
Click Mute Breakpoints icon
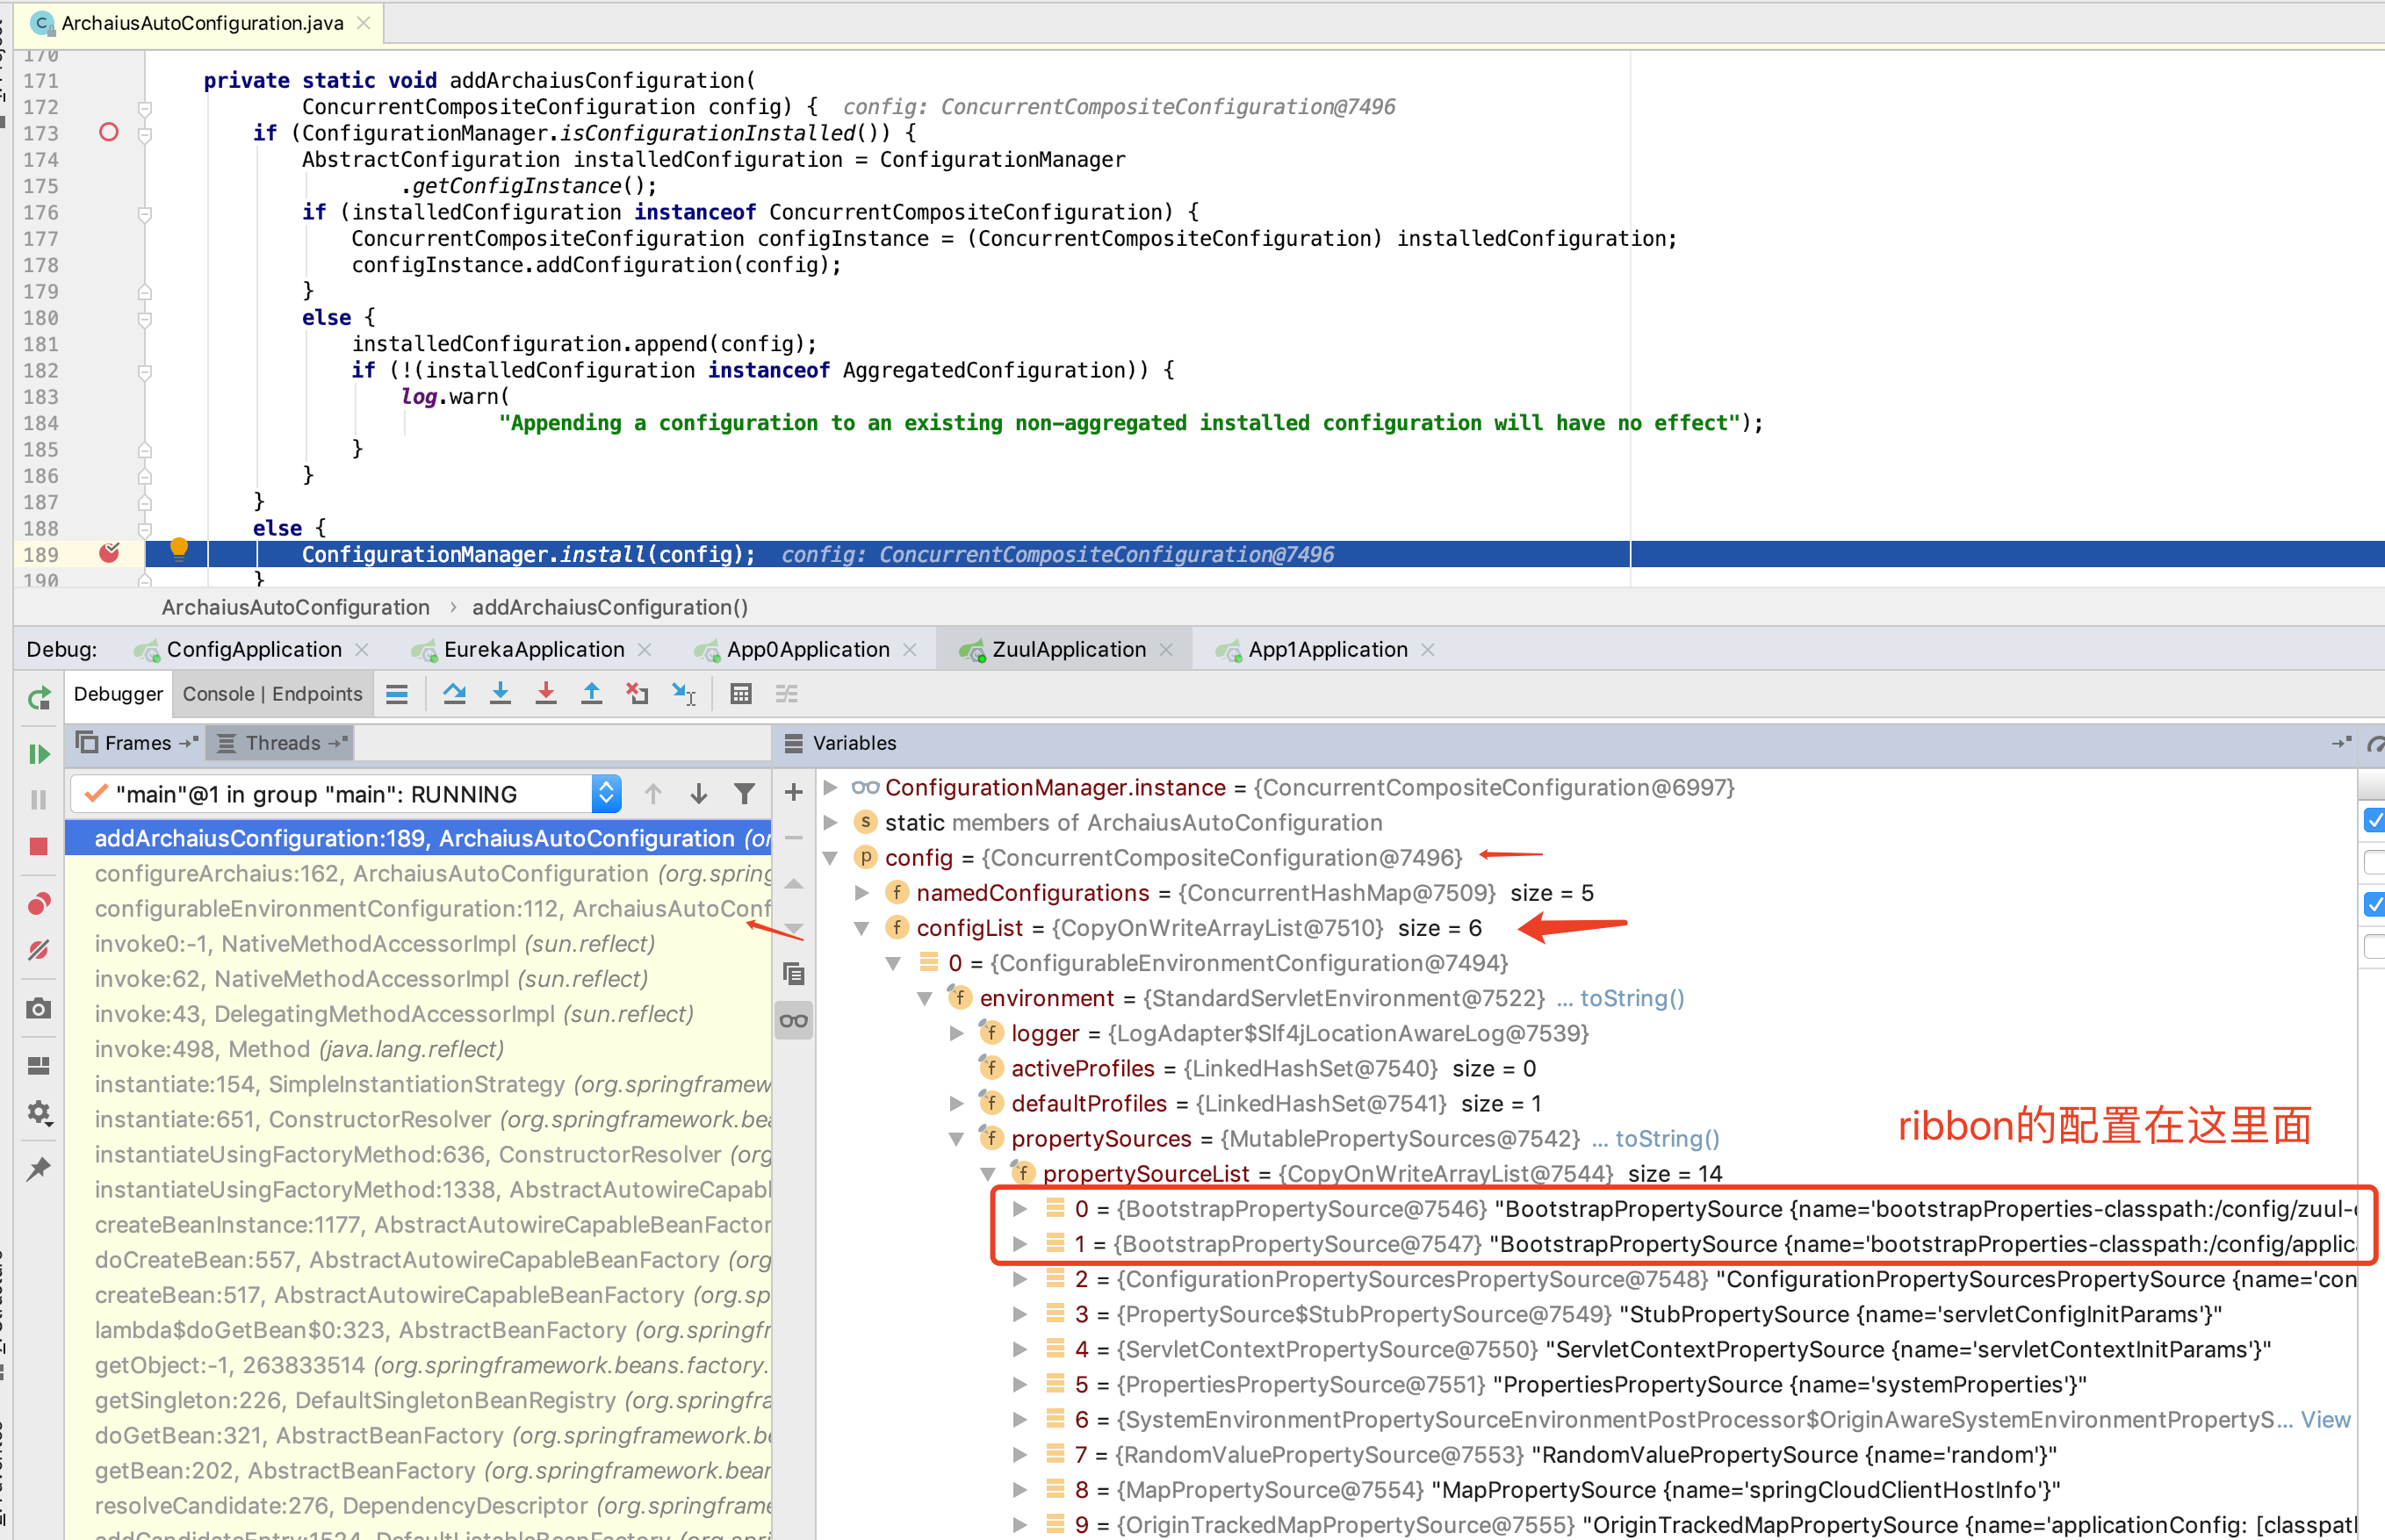point(39,949)
